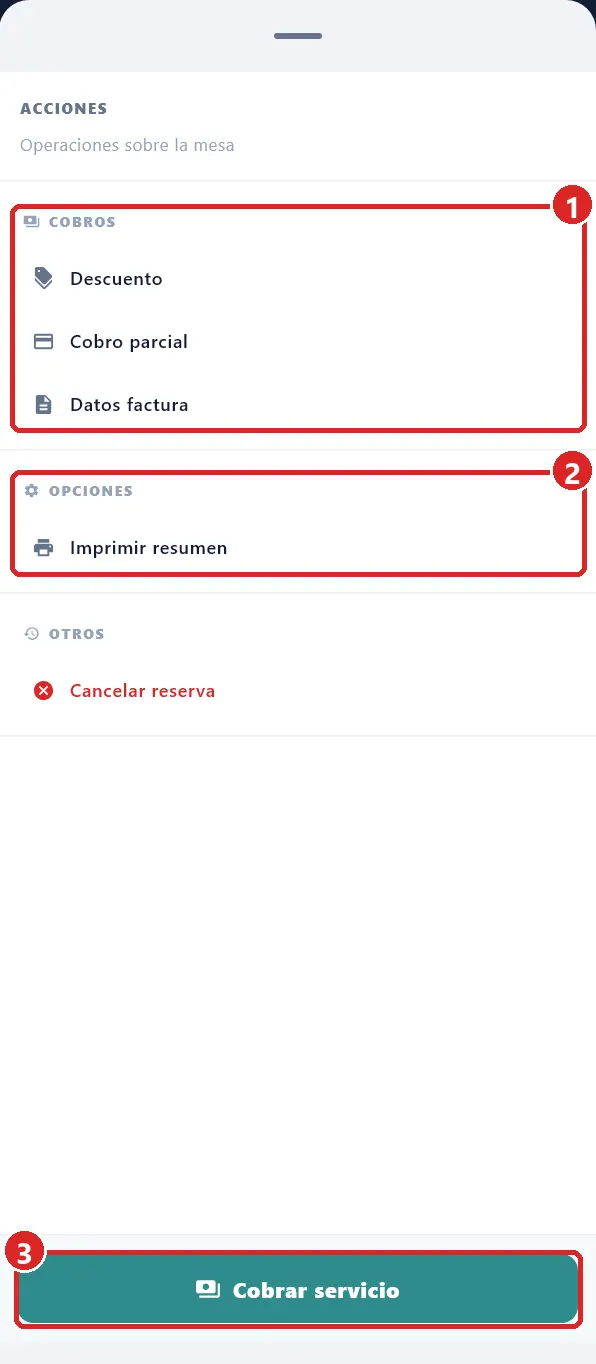Click the bottom sheet drag handle bar
This screenshot has height=1364, width=596.
[x=298, y=36]
